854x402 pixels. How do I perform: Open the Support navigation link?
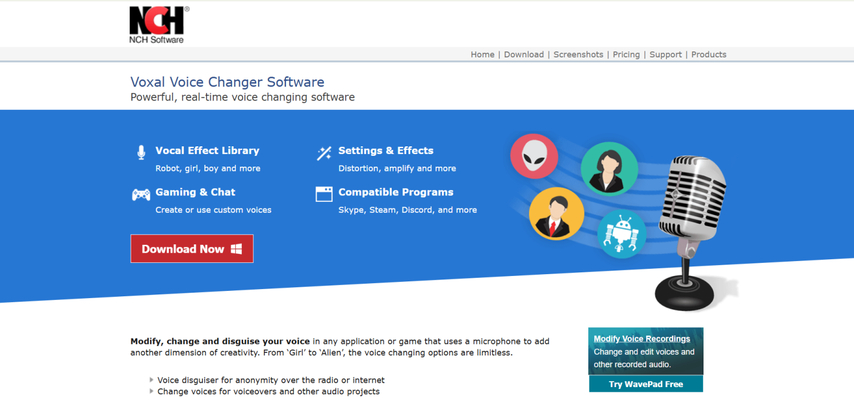666,54
